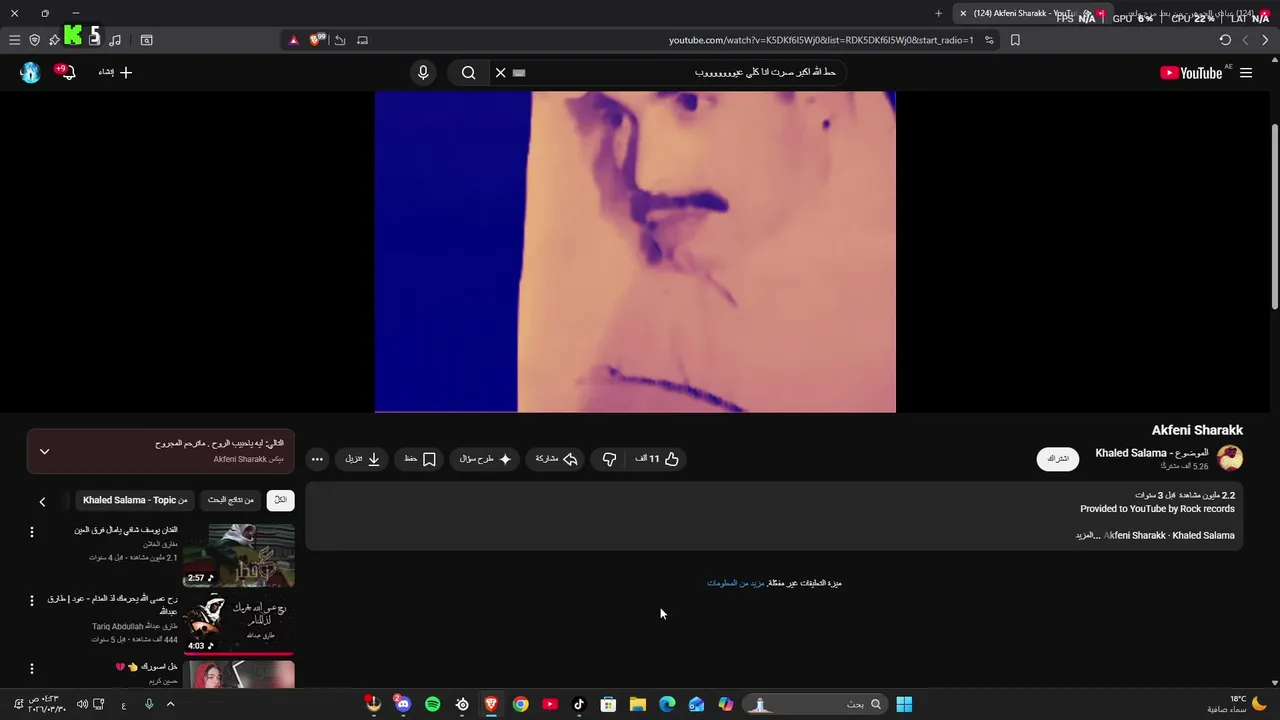
Task: Click the taskbar search box بحث
Action: click(x=815, y=704)
